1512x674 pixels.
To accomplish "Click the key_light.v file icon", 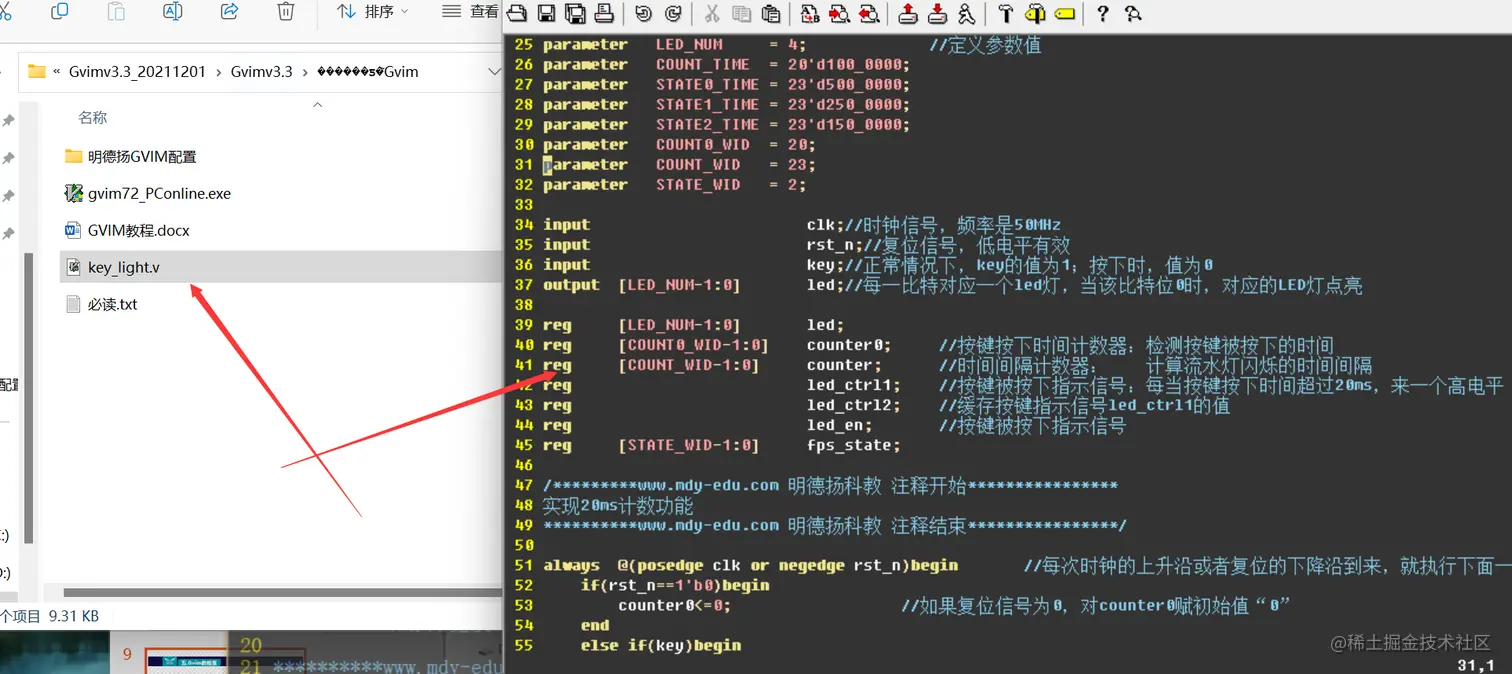I will 73,267.
